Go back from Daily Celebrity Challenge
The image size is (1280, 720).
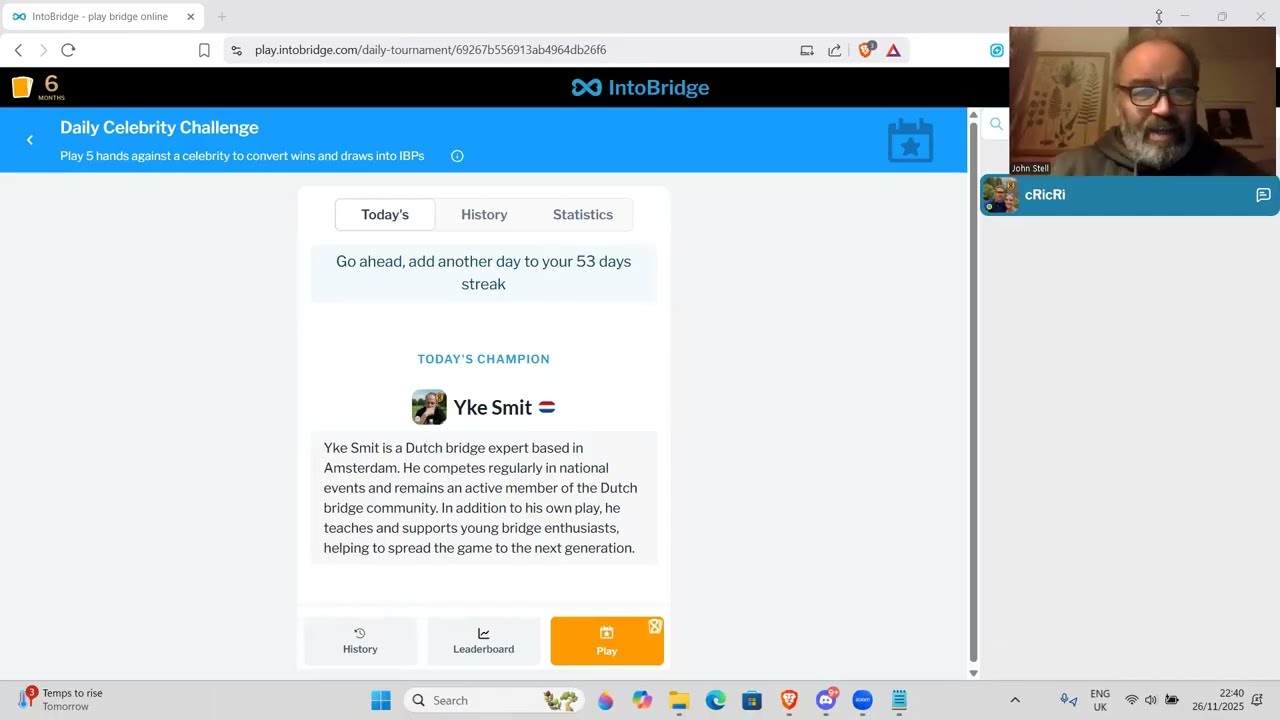click(x=30, y=140)
